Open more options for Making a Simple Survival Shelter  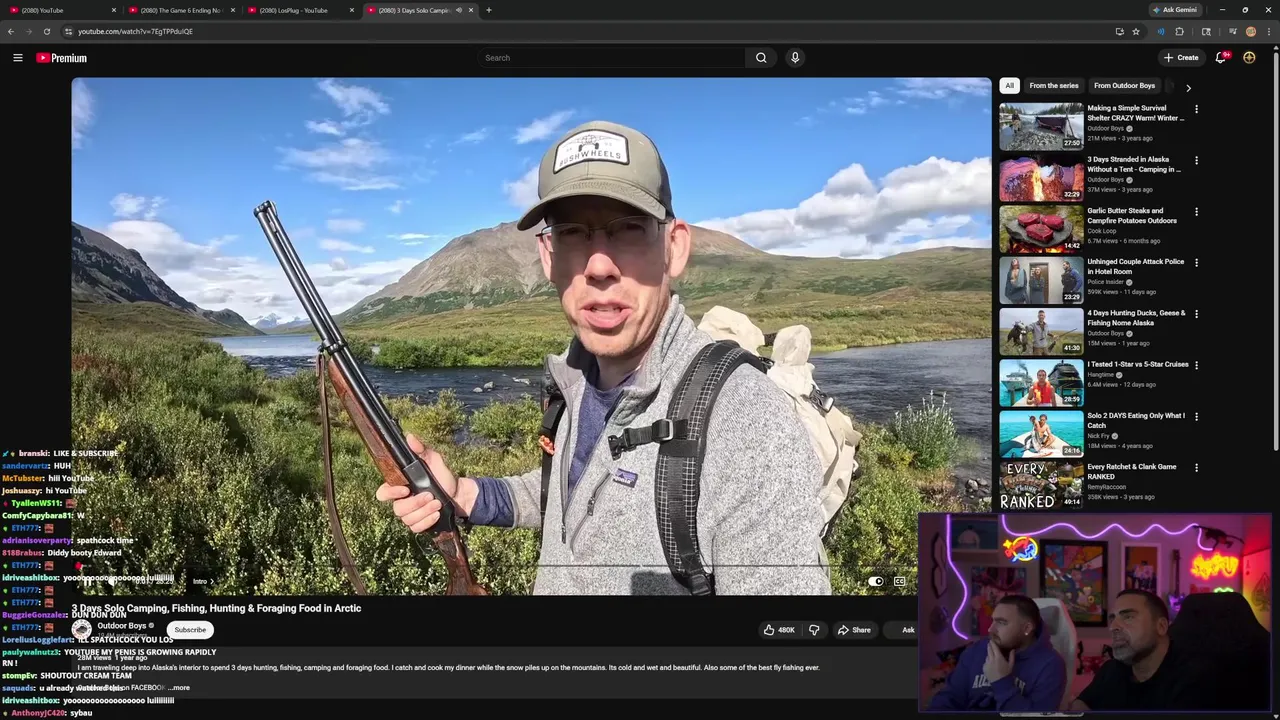click(x=1196, y=109)
